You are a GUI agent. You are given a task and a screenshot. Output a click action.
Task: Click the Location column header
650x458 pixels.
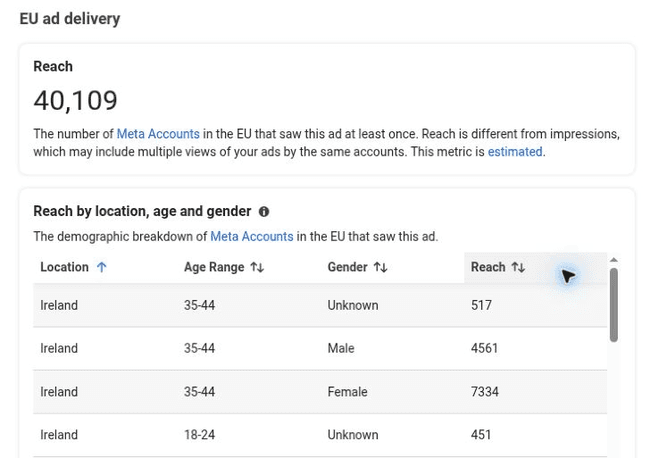pyautogui.click(x=64, y=267)
